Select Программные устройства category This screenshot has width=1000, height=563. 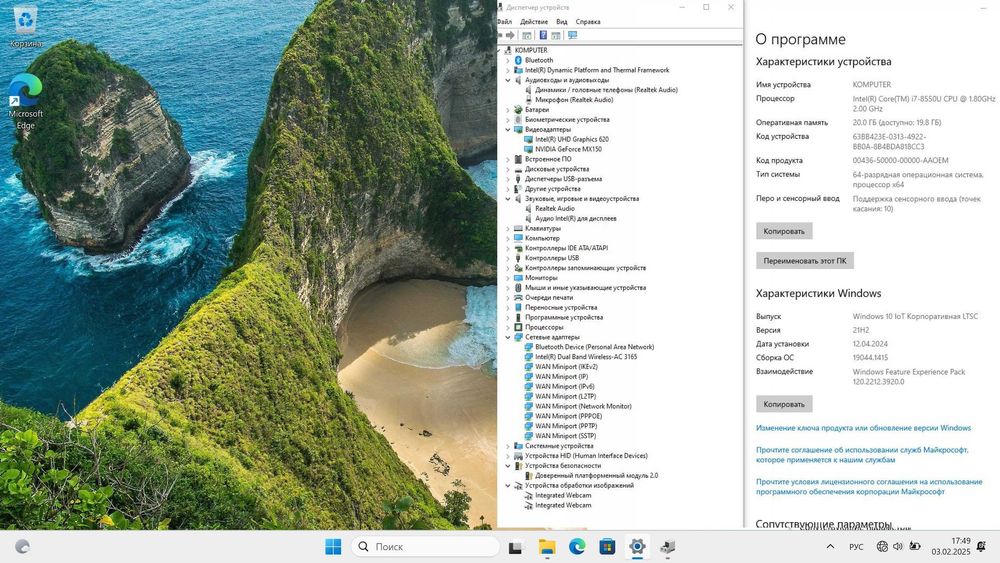tap(564, 317)
